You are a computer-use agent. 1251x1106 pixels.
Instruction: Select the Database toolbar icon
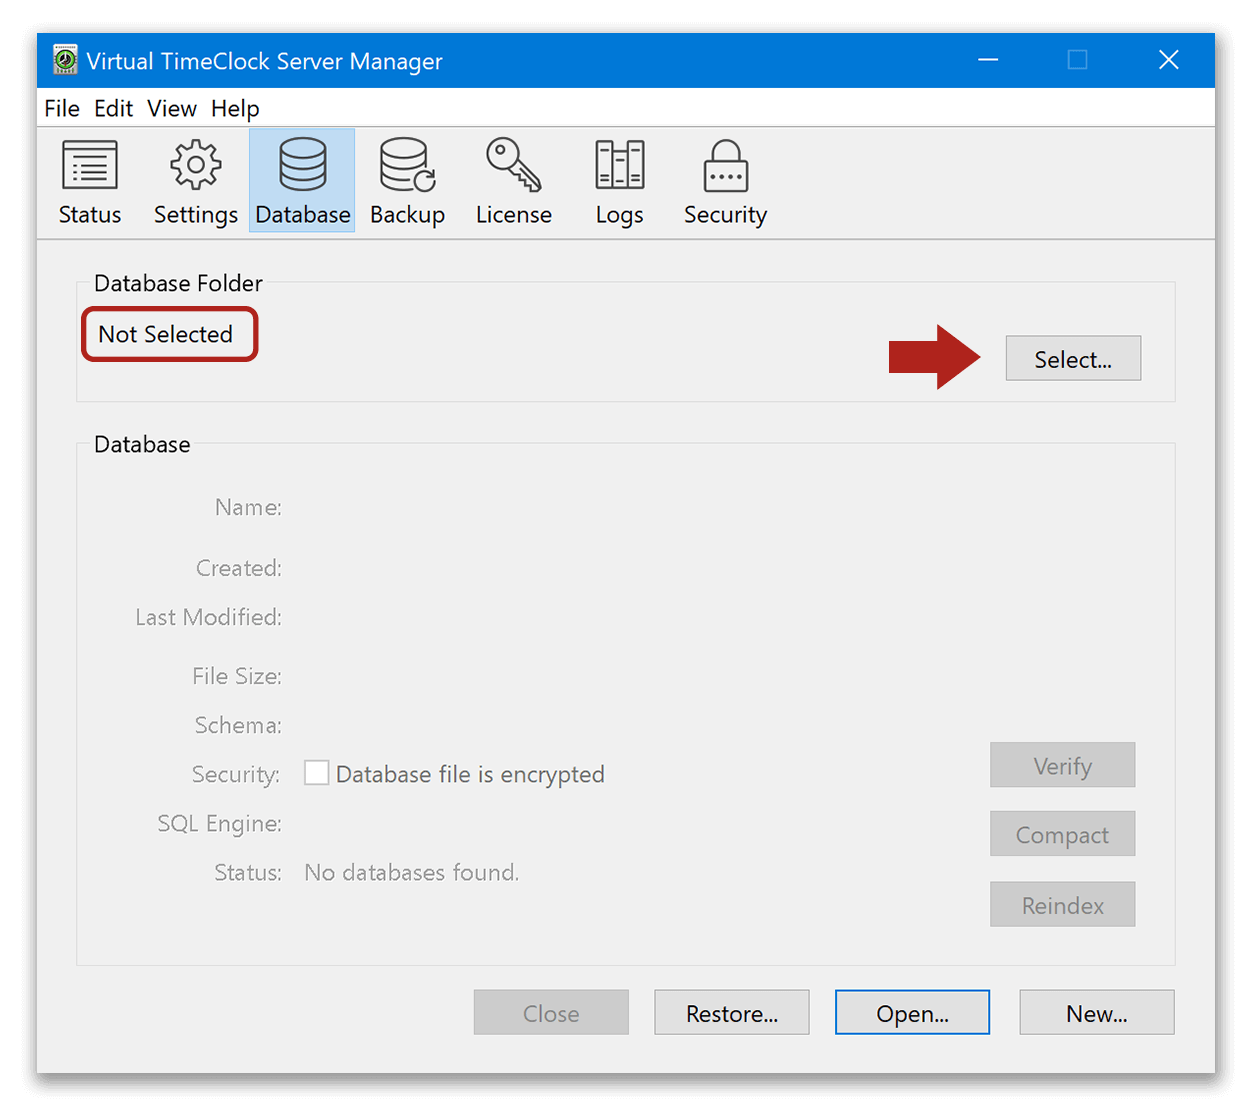click(302, 181)
